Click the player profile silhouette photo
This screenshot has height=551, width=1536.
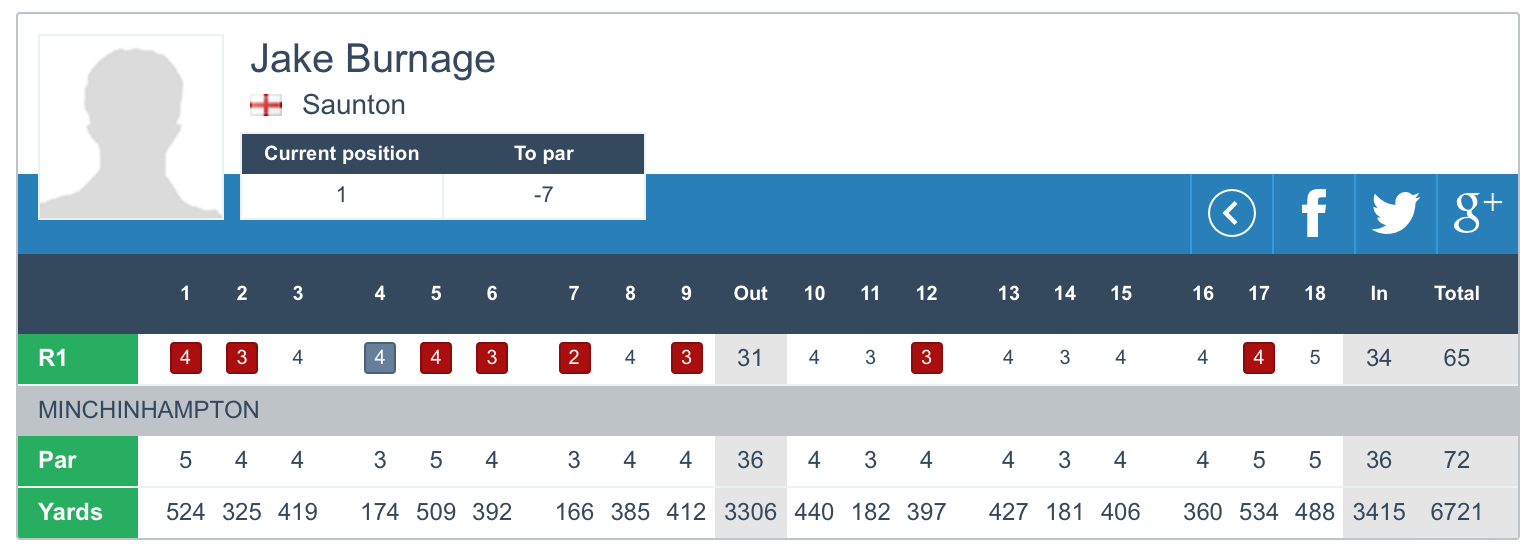point(131,127)
